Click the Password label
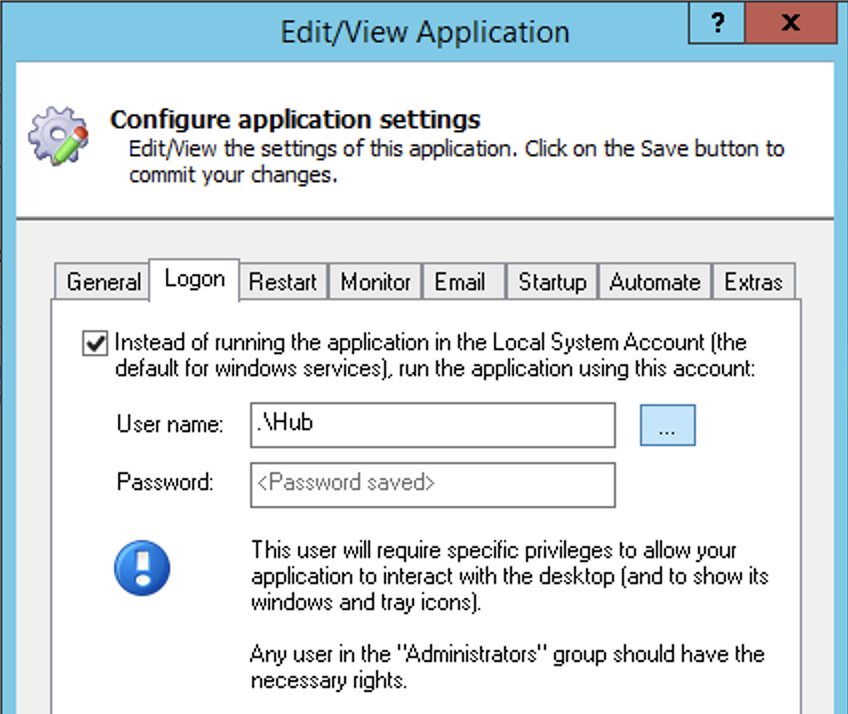 click(165, 481)
